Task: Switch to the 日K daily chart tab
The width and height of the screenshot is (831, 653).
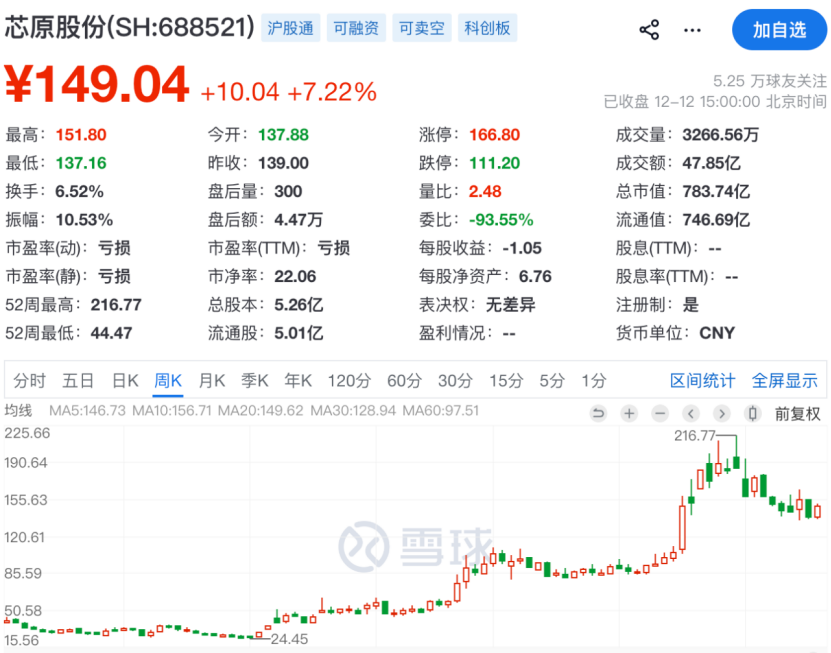Action: (x=121, y=380)
